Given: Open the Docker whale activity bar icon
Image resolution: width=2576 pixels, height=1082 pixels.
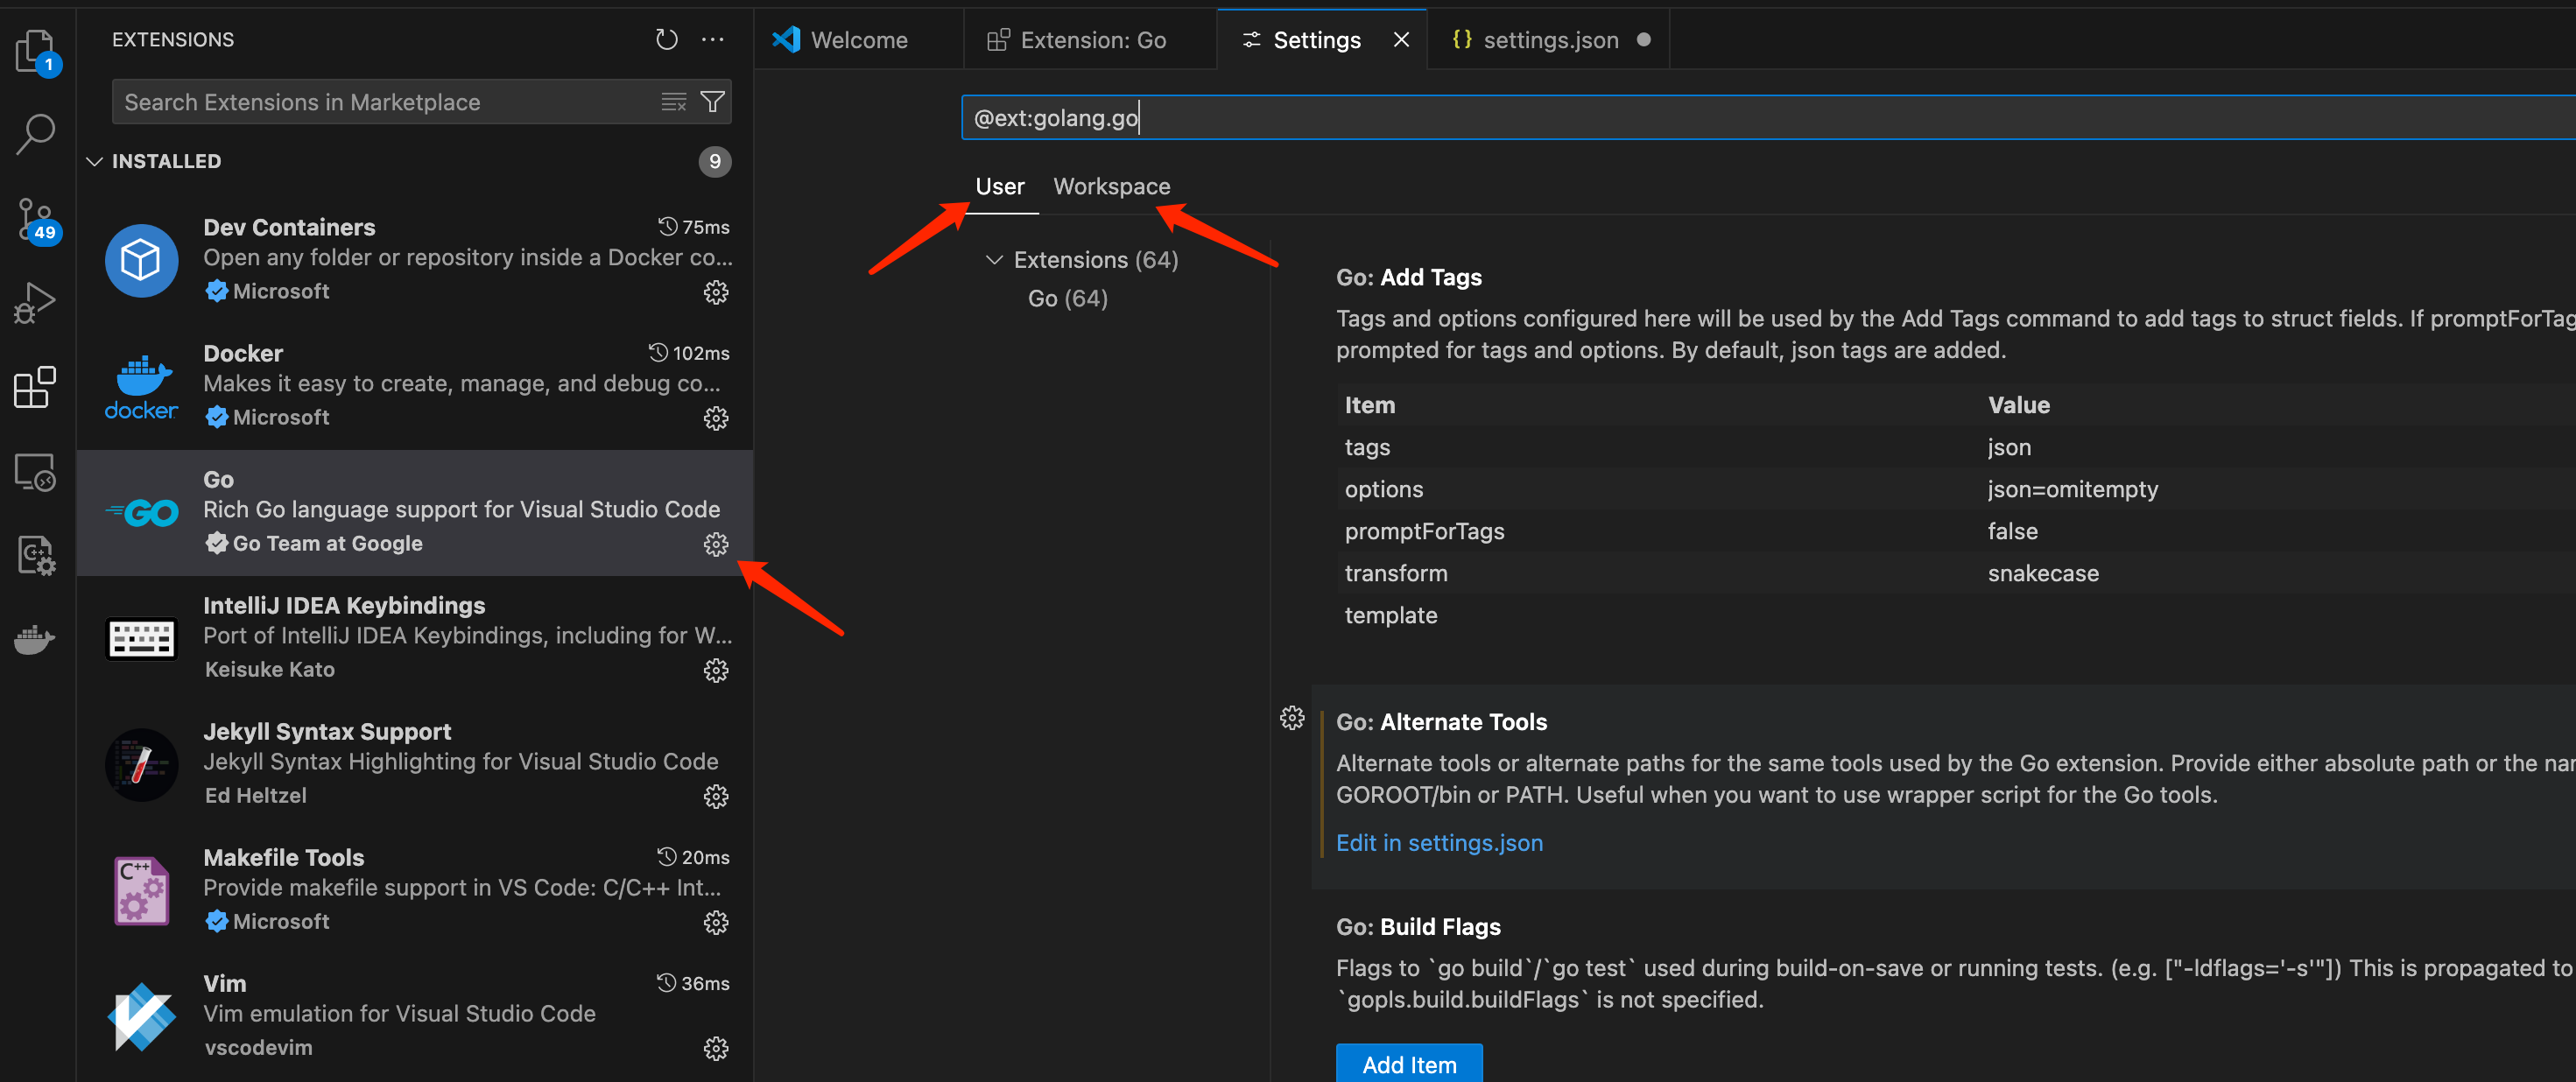Looking at the screenshot, I should point(36,639).
